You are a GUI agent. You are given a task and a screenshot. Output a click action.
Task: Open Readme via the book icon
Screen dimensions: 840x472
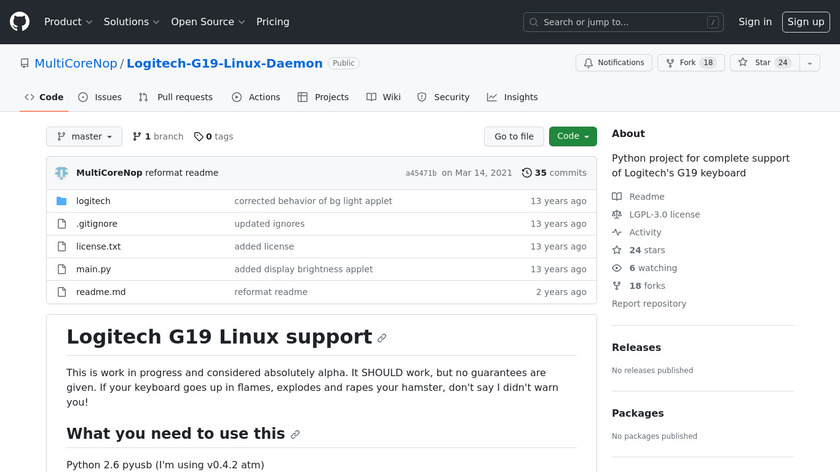coord(617,197)
